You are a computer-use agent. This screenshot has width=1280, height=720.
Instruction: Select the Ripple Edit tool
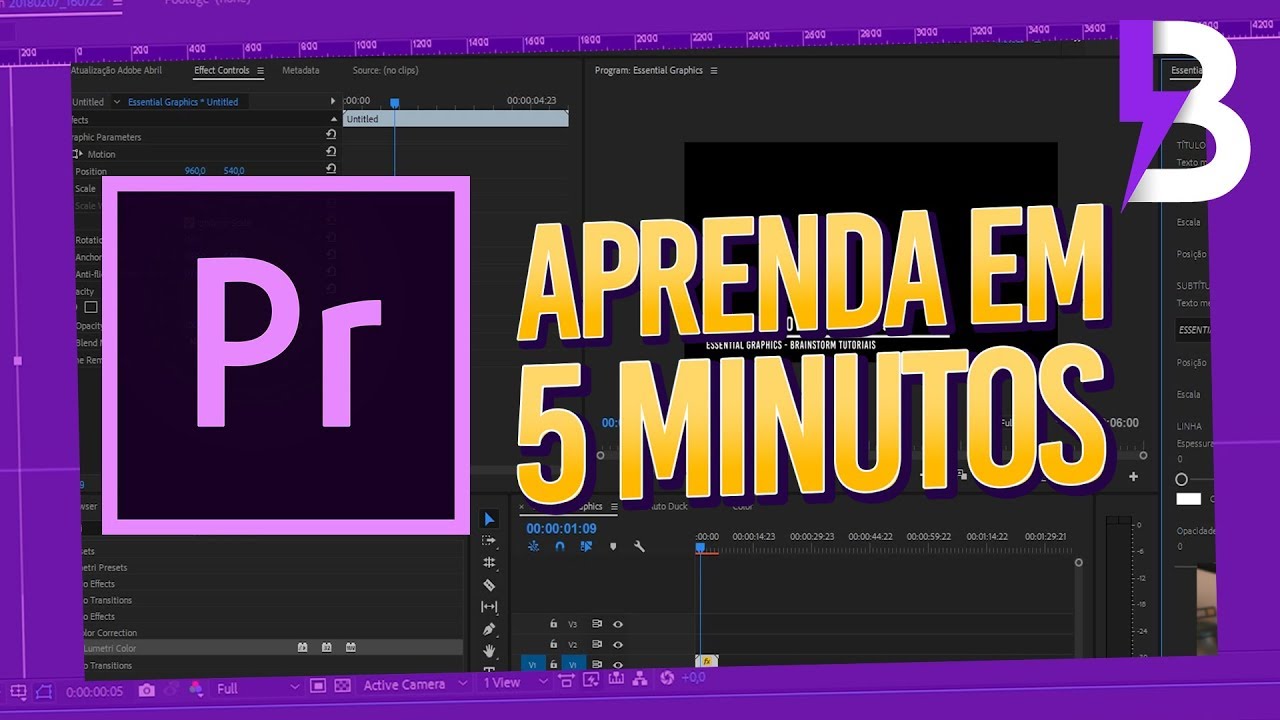(x=489, y=563)
